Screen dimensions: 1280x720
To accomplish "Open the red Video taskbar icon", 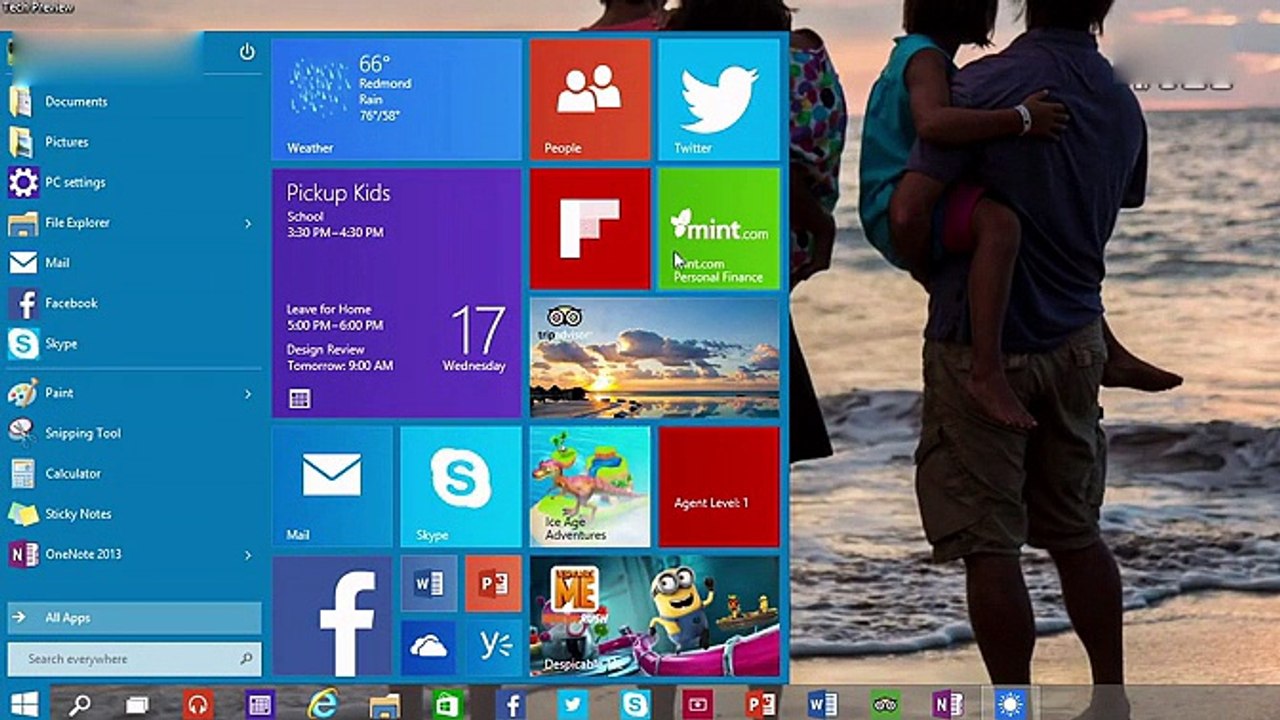I will 697,704.
